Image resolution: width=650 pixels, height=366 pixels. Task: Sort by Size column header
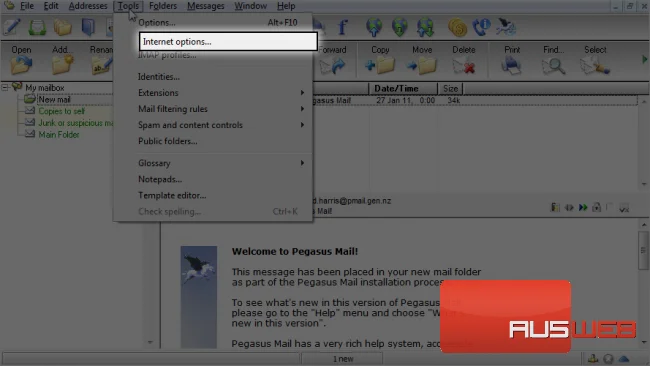click(x=450, y=88)
